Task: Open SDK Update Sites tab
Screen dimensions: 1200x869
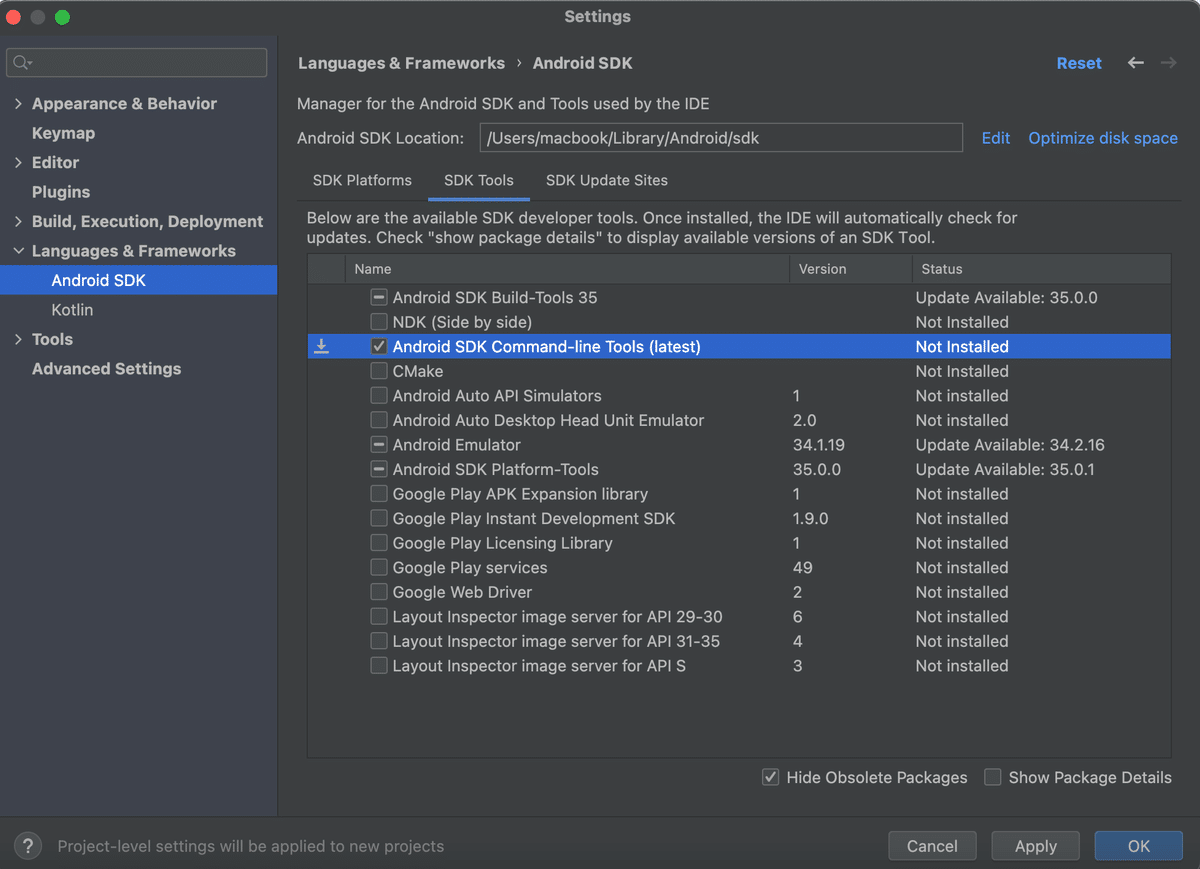Action: [607, 180]
